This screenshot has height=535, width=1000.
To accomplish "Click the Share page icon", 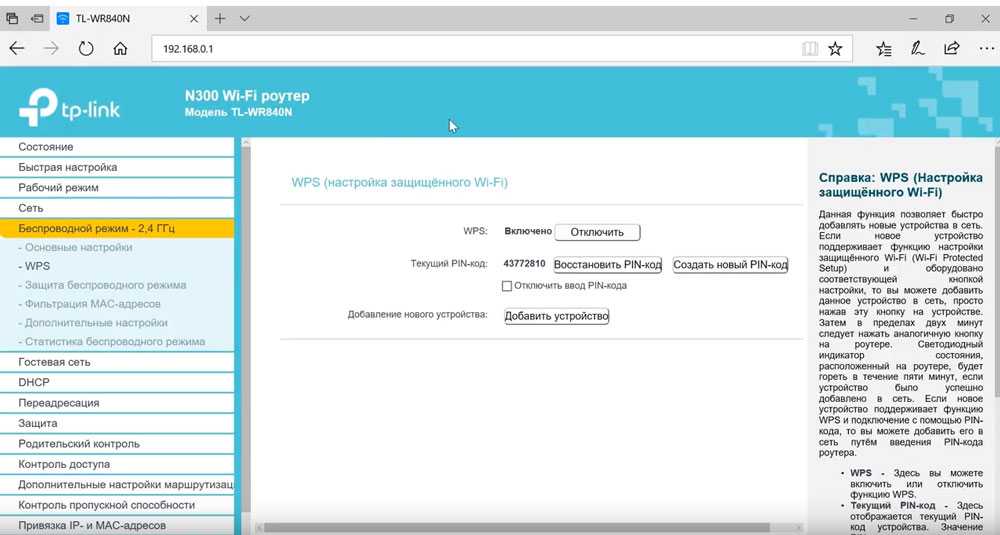I will [952, 48].
